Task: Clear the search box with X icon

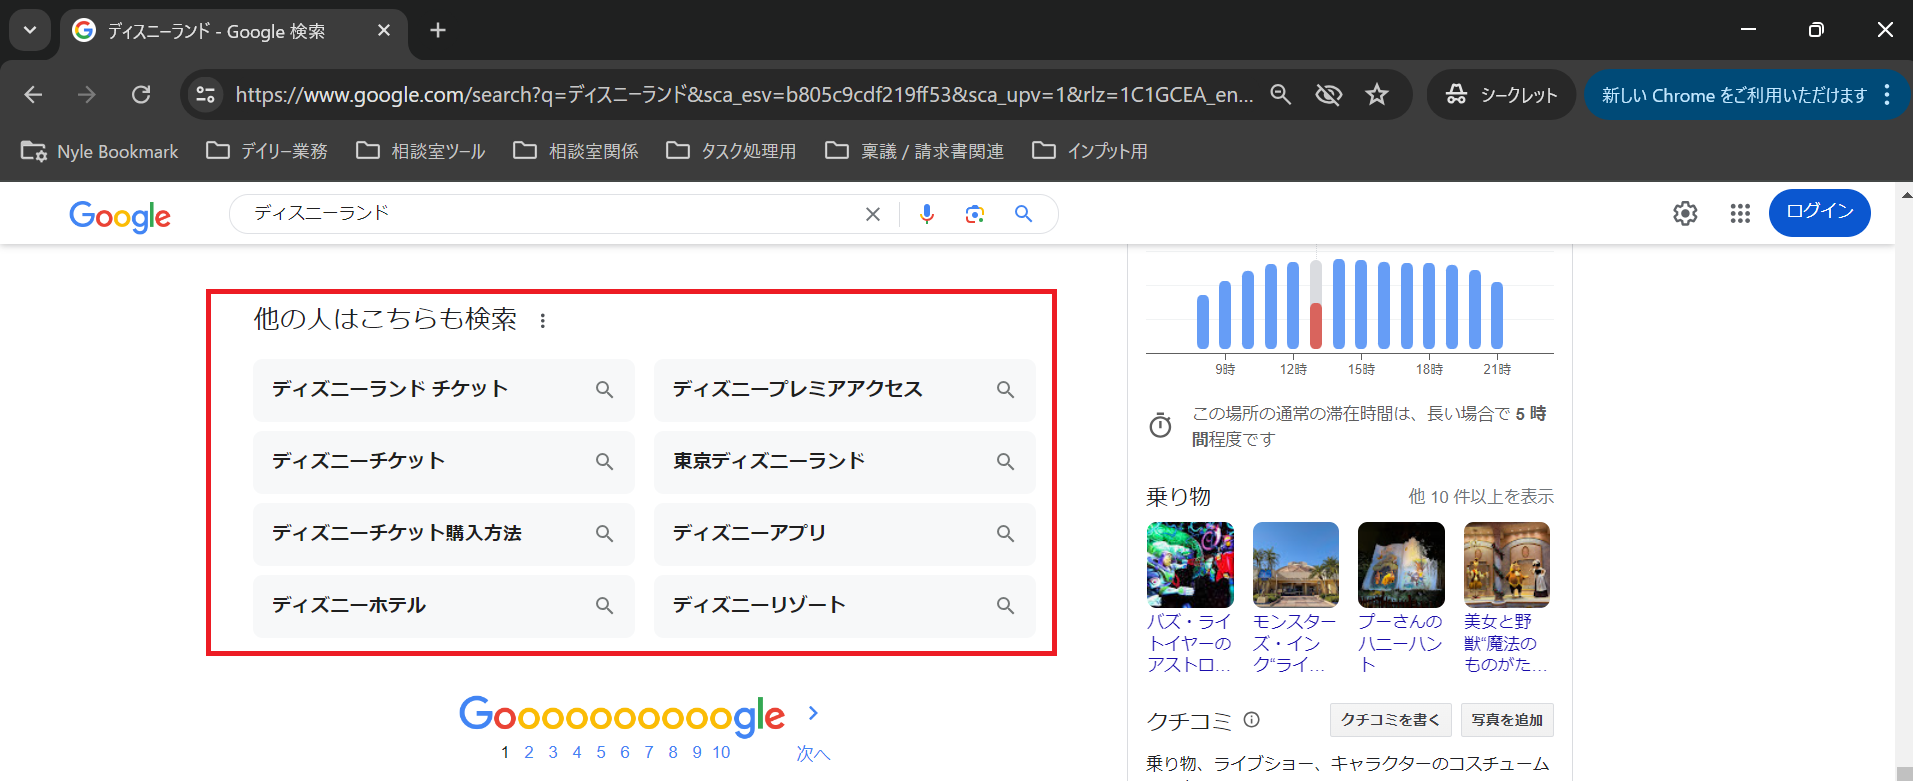Action: [x=873, y=214]
